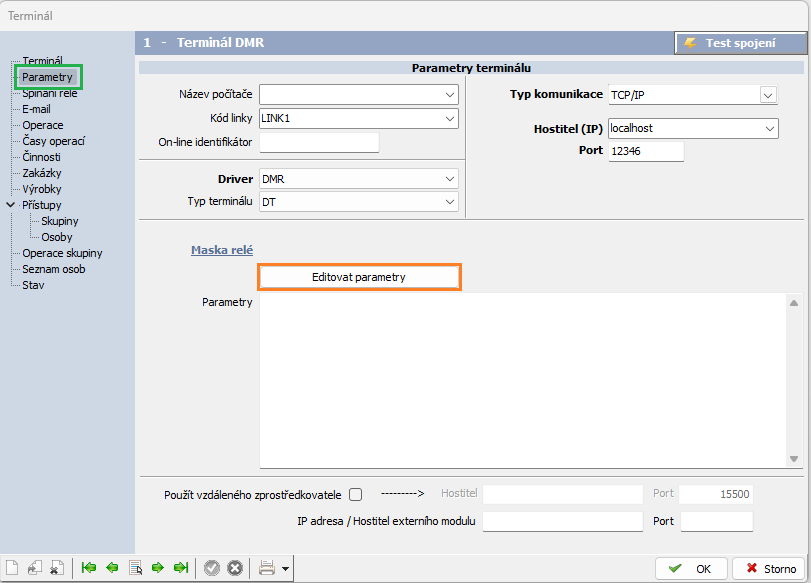811x583 pixels.
Task: Click the Test spojení button
Action: click(x=740, y=43)
